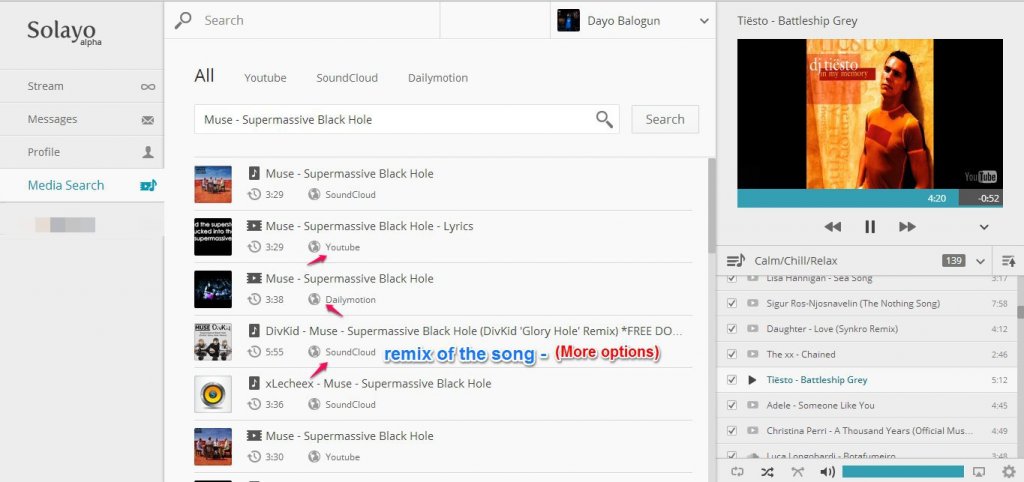Viewport: 1024px width, 482px height.
Task: Adjust the volume slider bar
Action: point(903,472)
